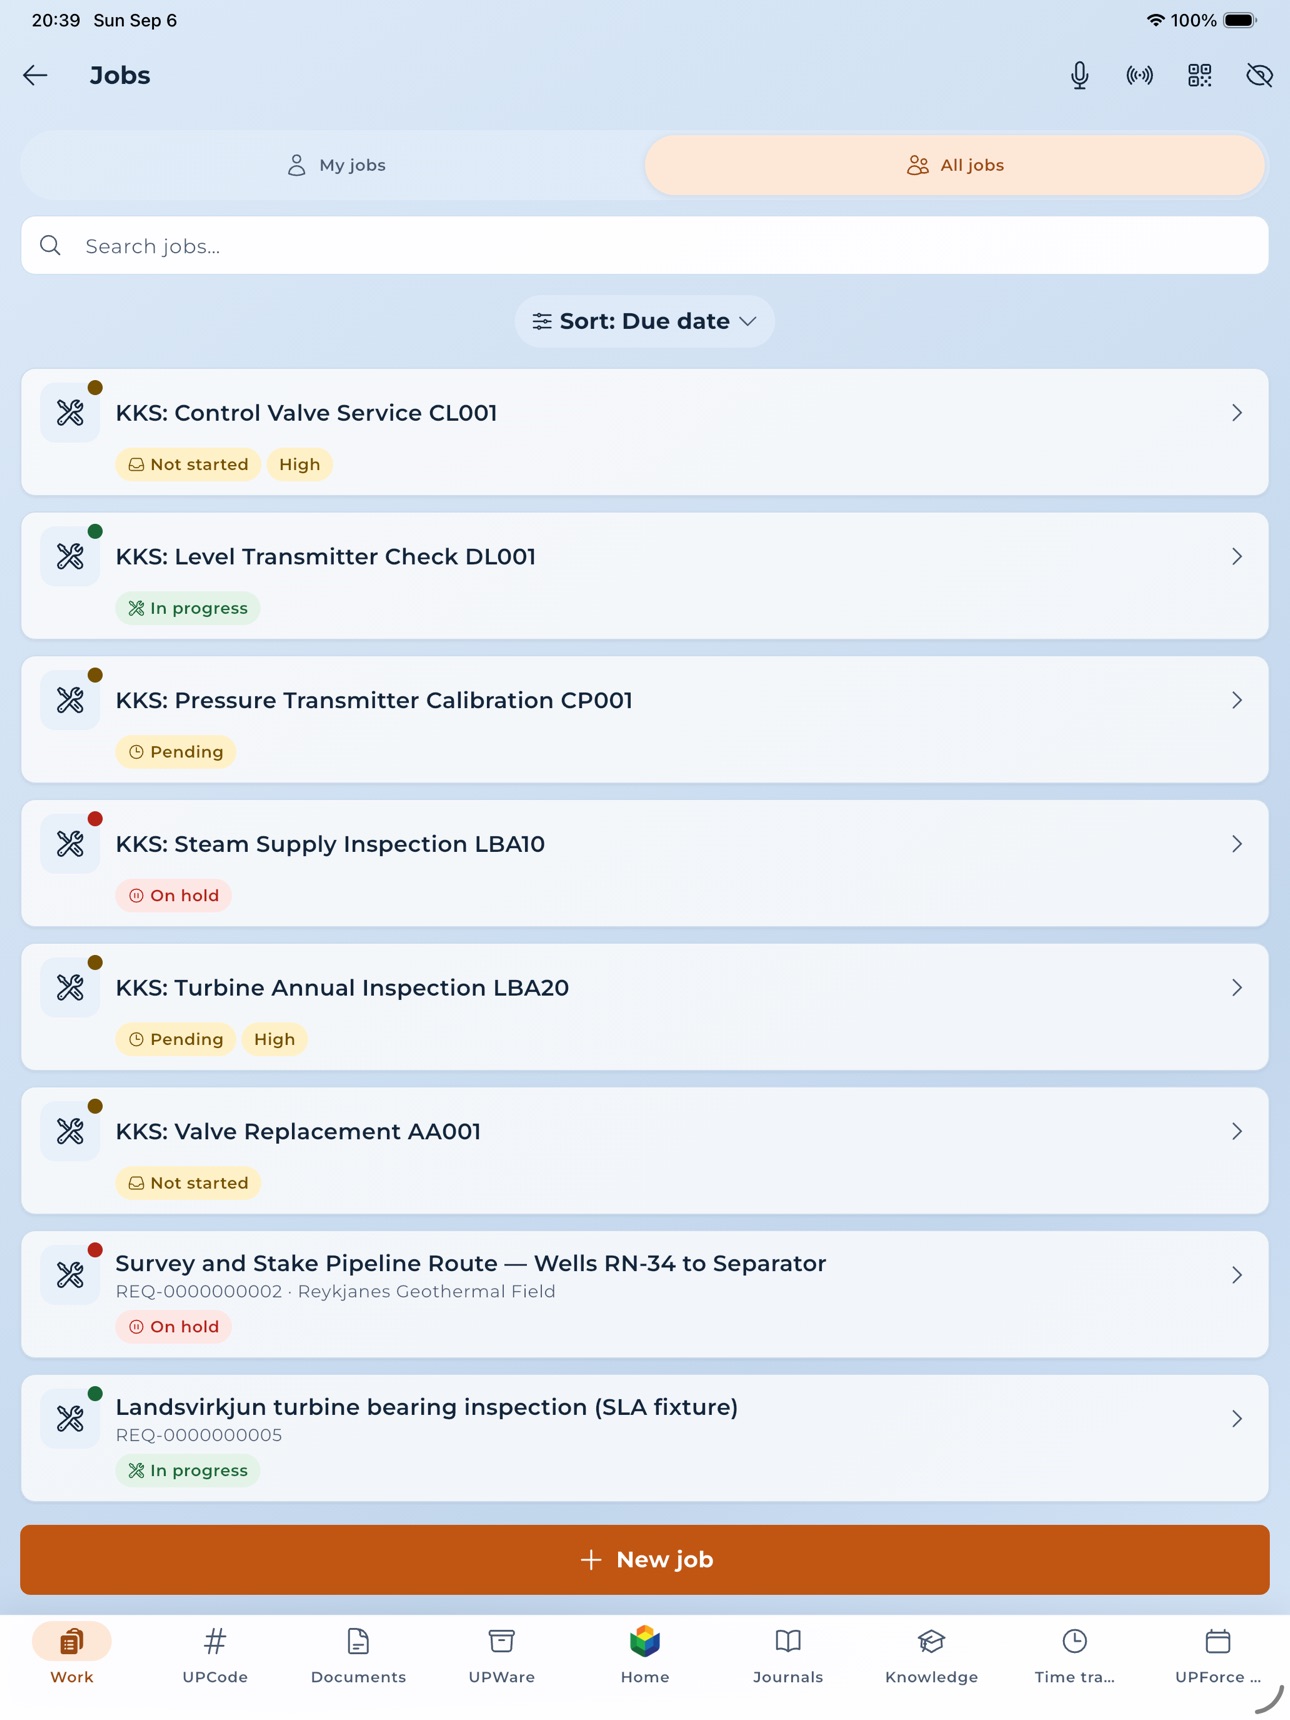This screenshot has height=1720, width=1290.
Task: Focus the Search jobs field
Action: click(x=645, y=246)
